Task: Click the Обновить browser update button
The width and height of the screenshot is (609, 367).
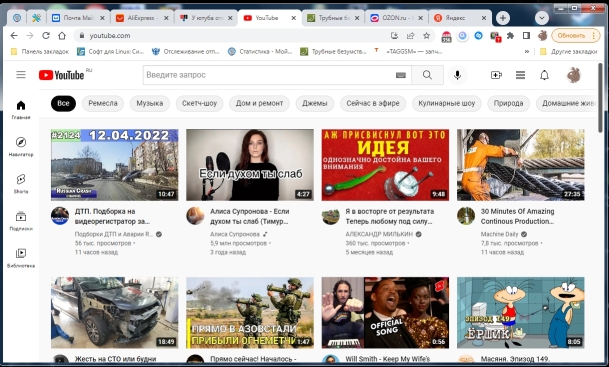Action: coord(575,35)
